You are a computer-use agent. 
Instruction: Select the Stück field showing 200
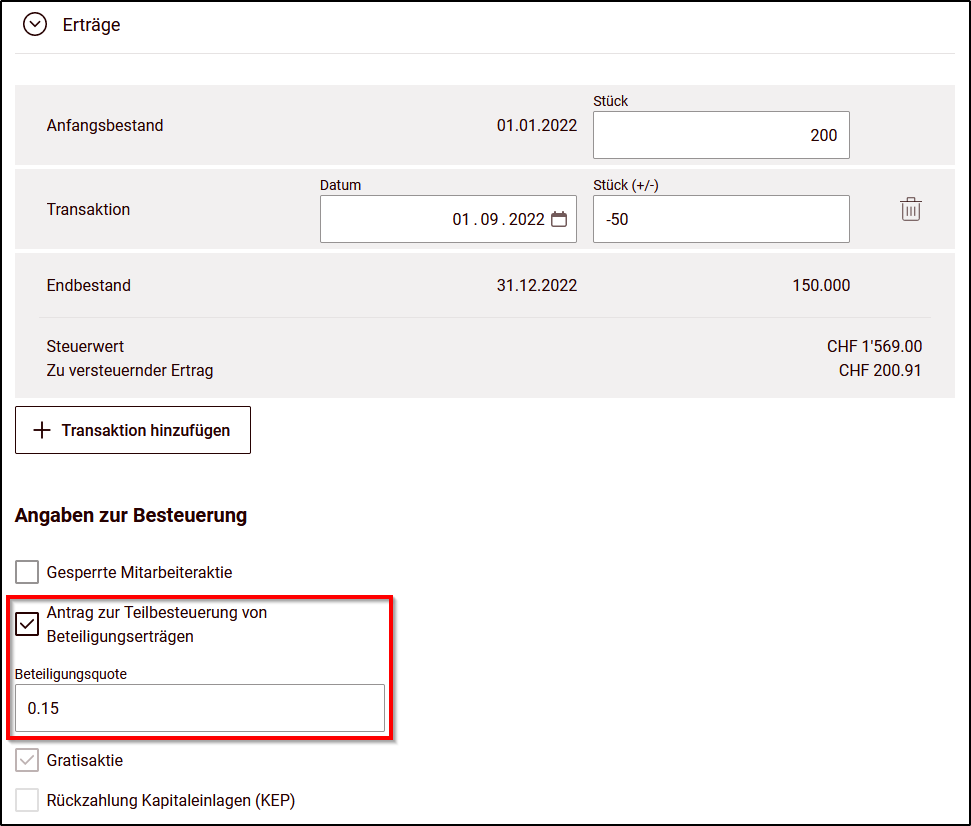coord(720,135)
